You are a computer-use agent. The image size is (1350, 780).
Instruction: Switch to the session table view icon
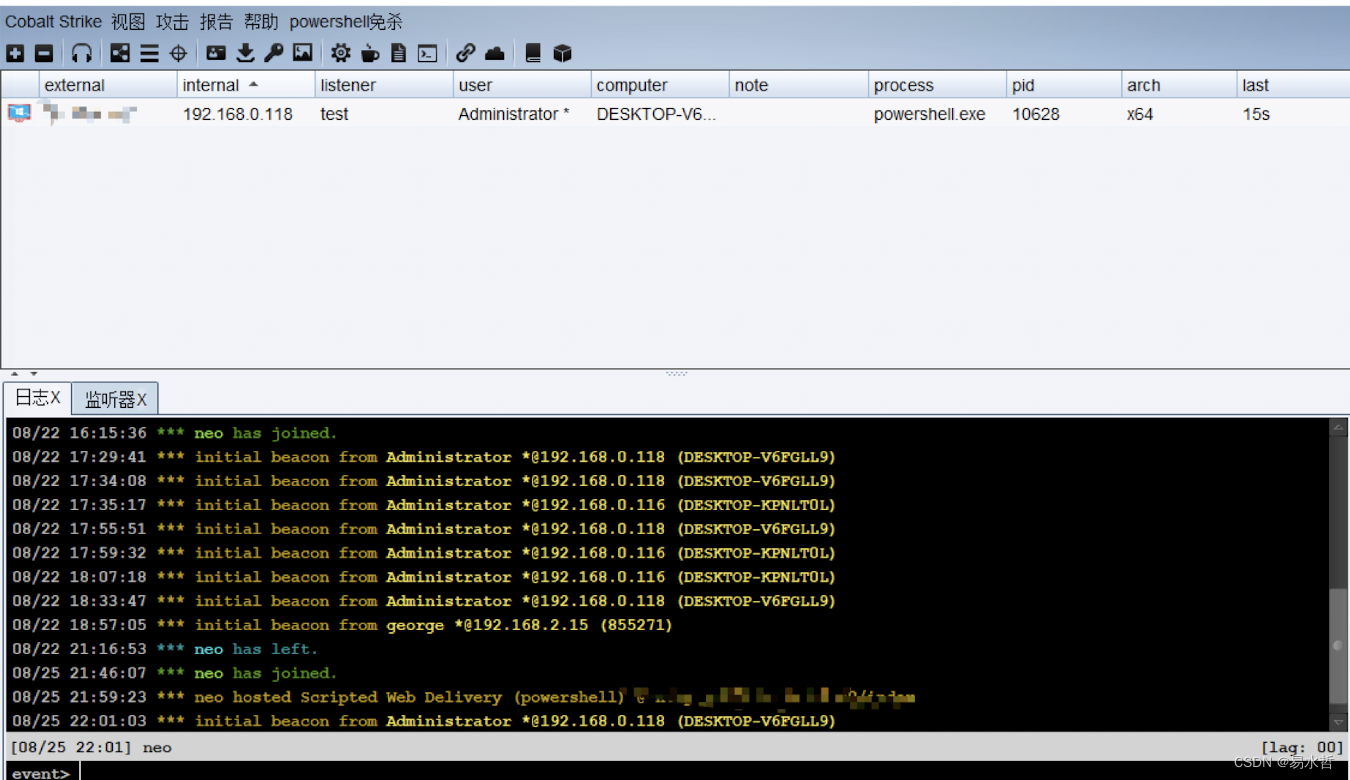(149, 53)
